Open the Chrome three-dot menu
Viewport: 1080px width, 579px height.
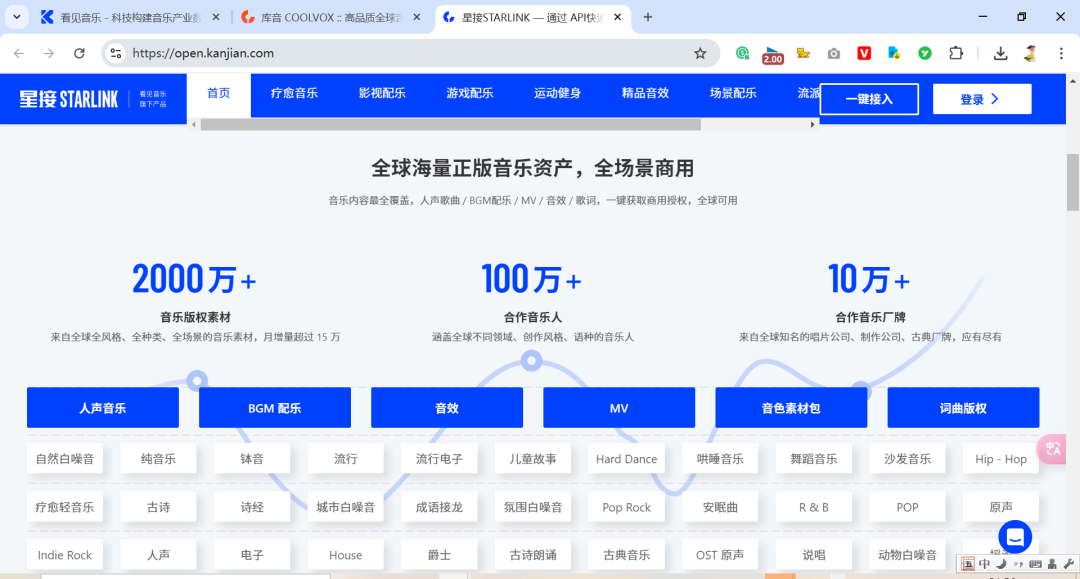point(1061,52)
